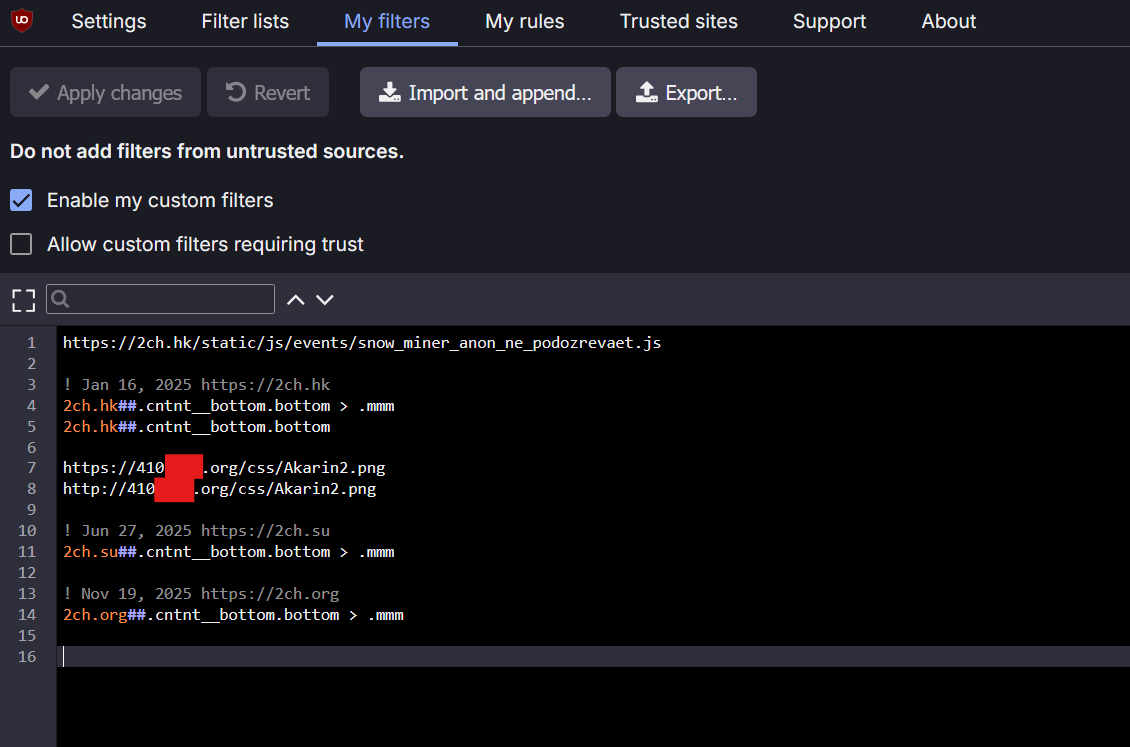Screen dimensions: 1130x747
Task: Click the untrusted sources warning text
Action: click(x=207, y=151)
